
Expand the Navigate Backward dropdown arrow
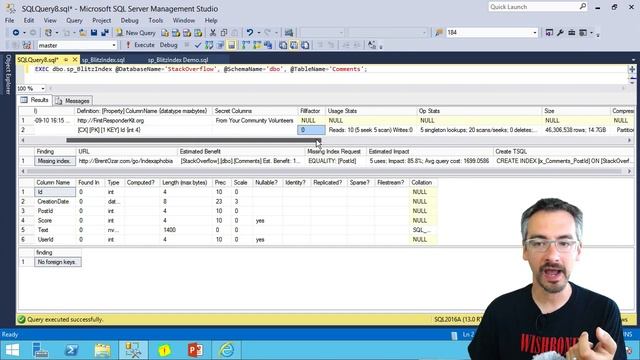(24, 32)
